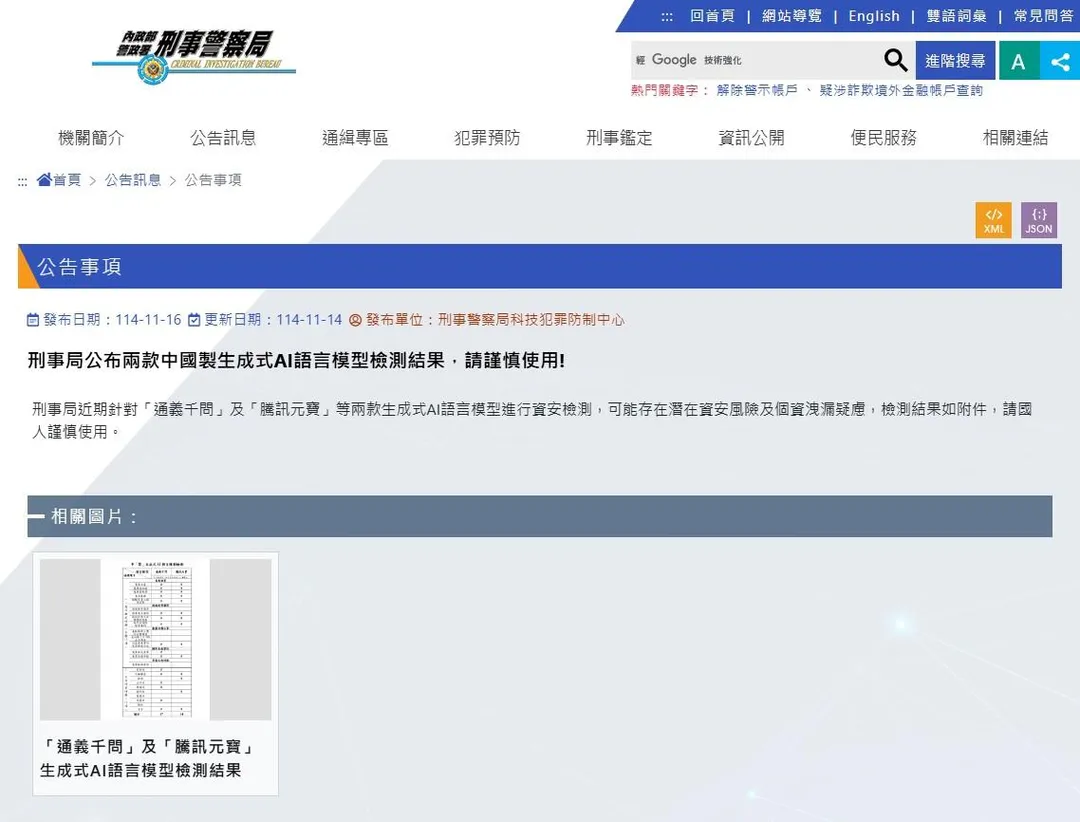
Task: Click the magnifier search icon
Action: (x=895, y=61)
